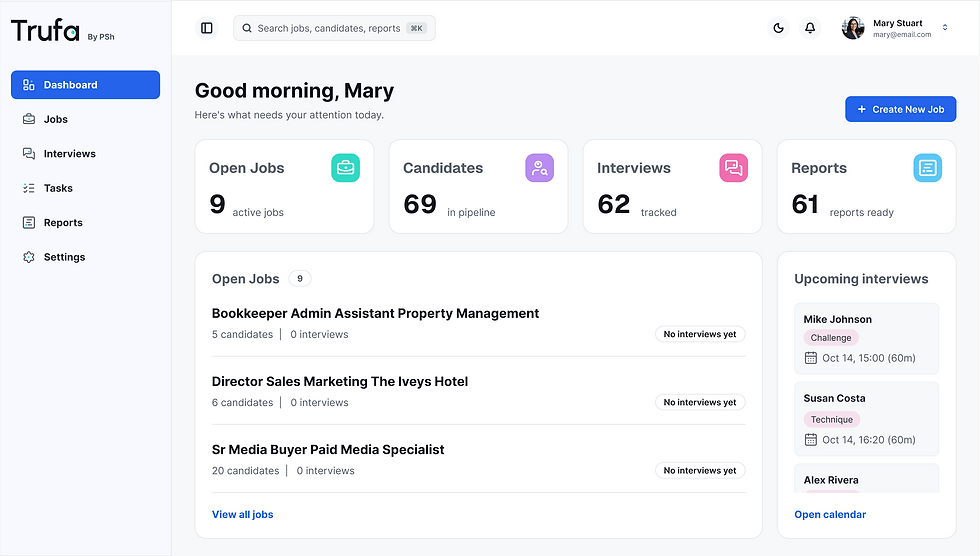Click the purple Candidates card icon
Viewport: 980px width, 556px height.
click(539, 168)
